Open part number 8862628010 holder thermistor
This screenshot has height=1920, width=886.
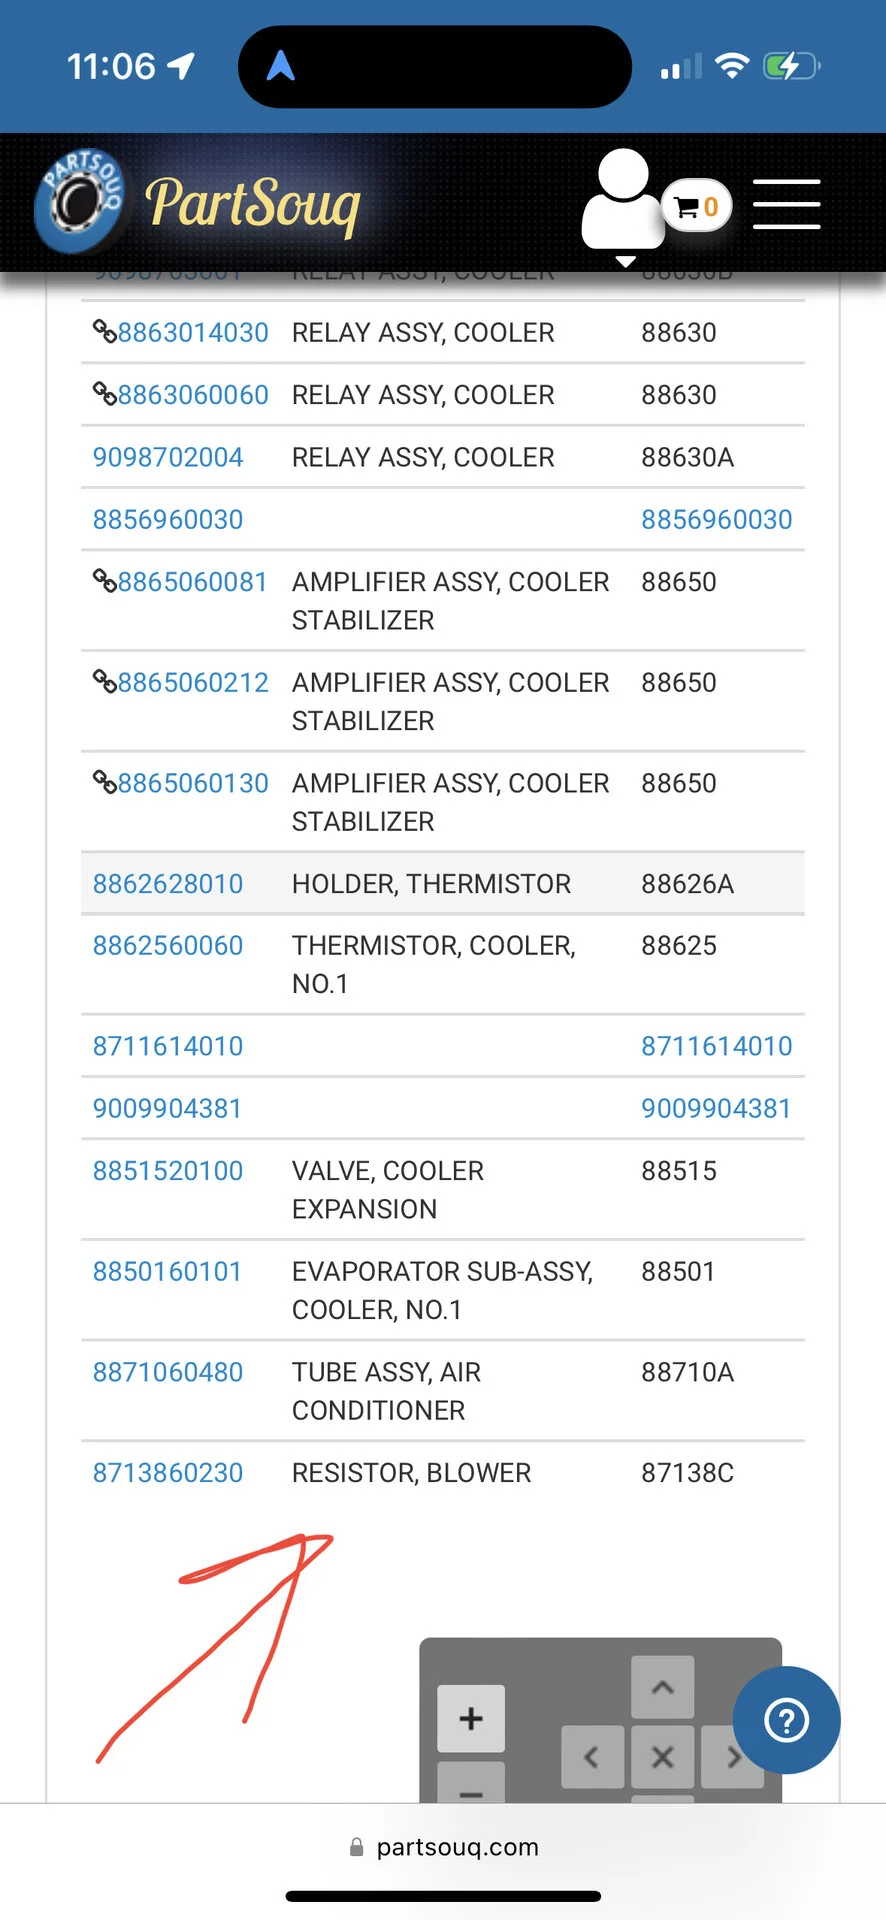[168, 884]
